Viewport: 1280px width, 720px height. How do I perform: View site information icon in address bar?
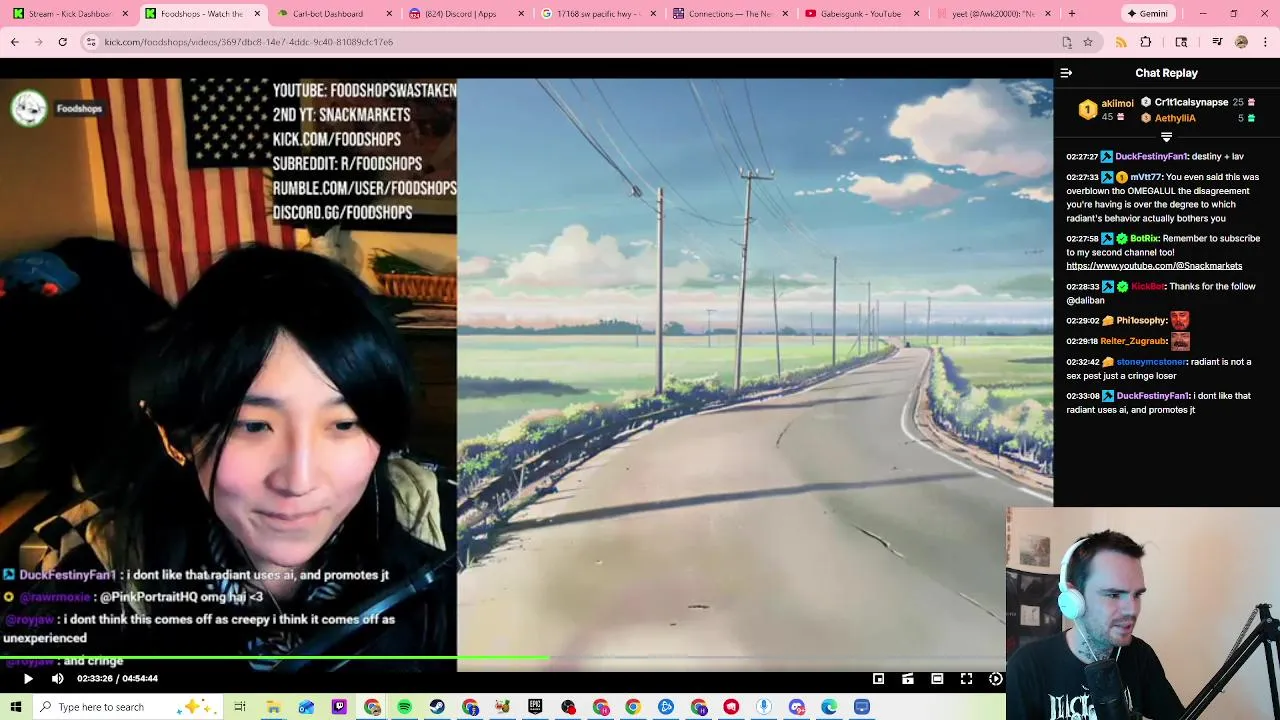coord(91,42)
